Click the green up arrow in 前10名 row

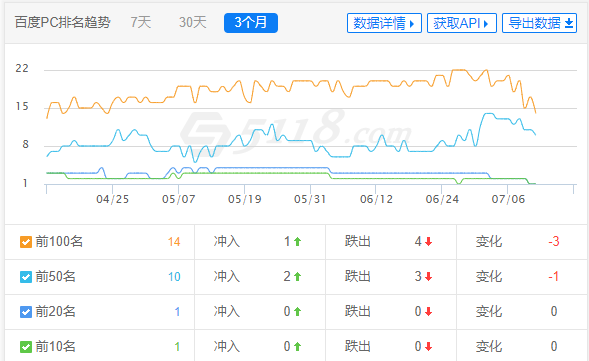298,346
